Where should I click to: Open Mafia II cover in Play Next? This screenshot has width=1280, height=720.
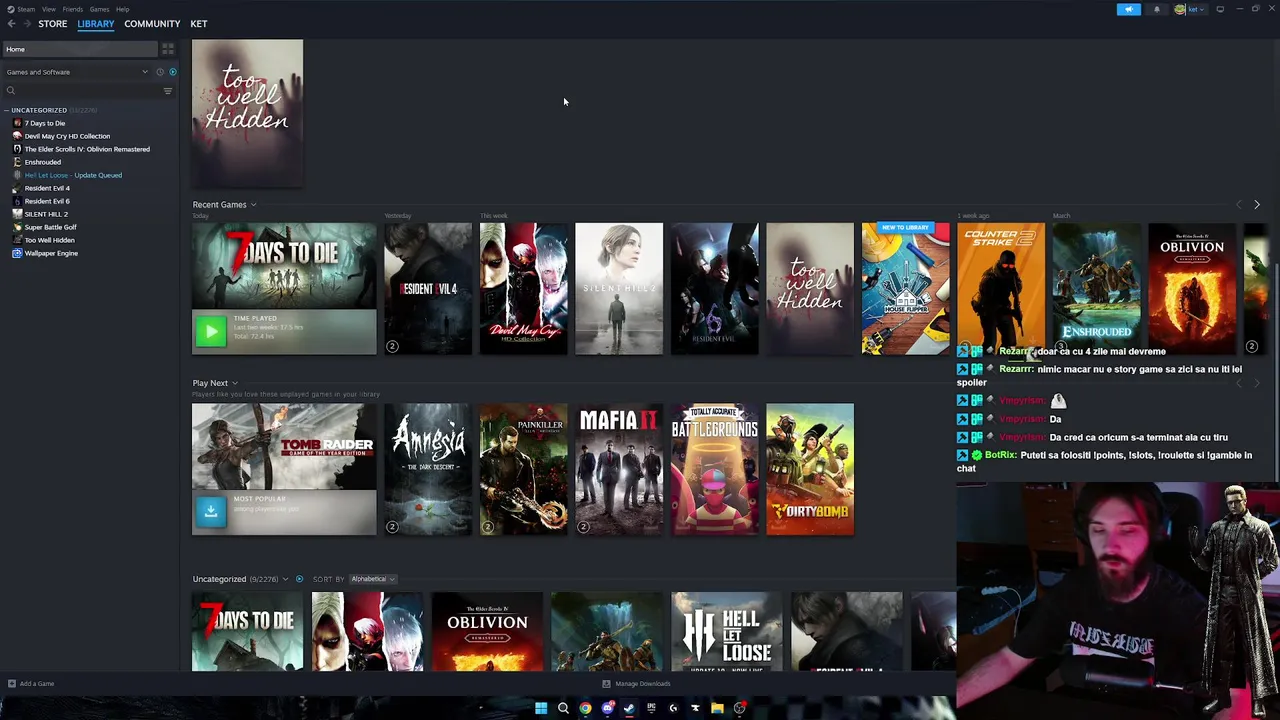[x=619, y=469]
